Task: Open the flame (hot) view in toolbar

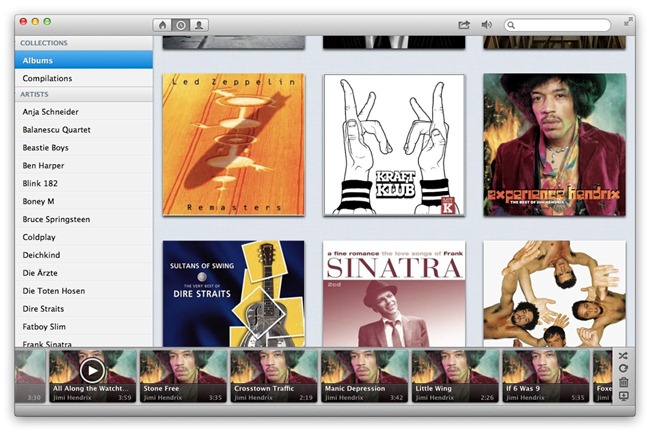Action: coord(162,25)
